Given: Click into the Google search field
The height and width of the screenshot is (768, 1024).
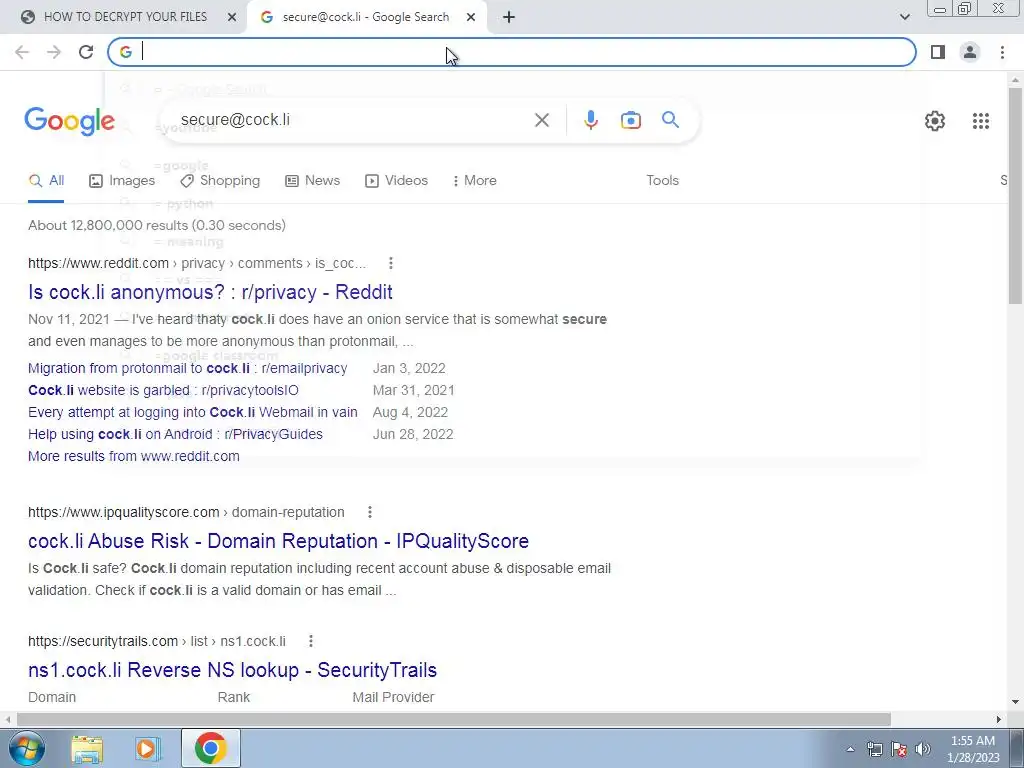Looking at the screenshot, I should click(x=353, y=120).
